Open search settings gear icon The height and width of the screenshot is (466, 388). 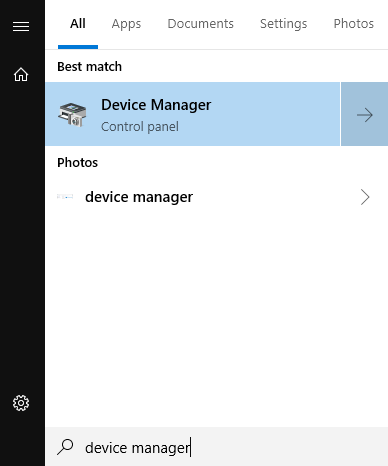pos(21,403)
